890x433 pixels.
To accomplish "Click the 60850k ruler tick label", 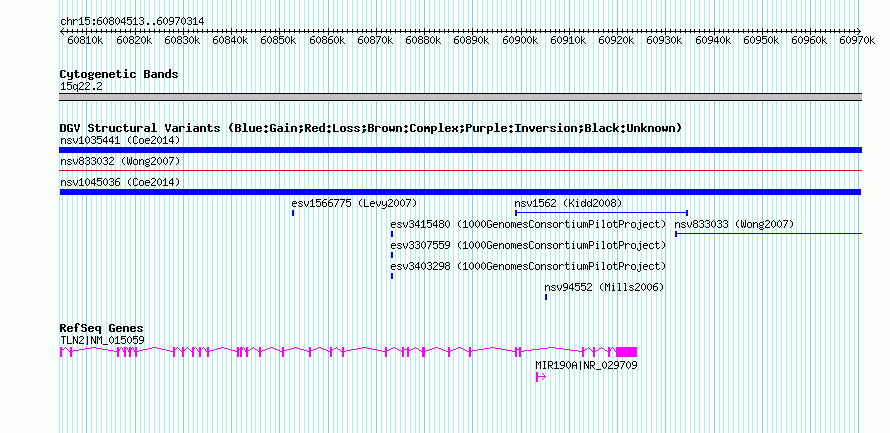I will [278, 40].
